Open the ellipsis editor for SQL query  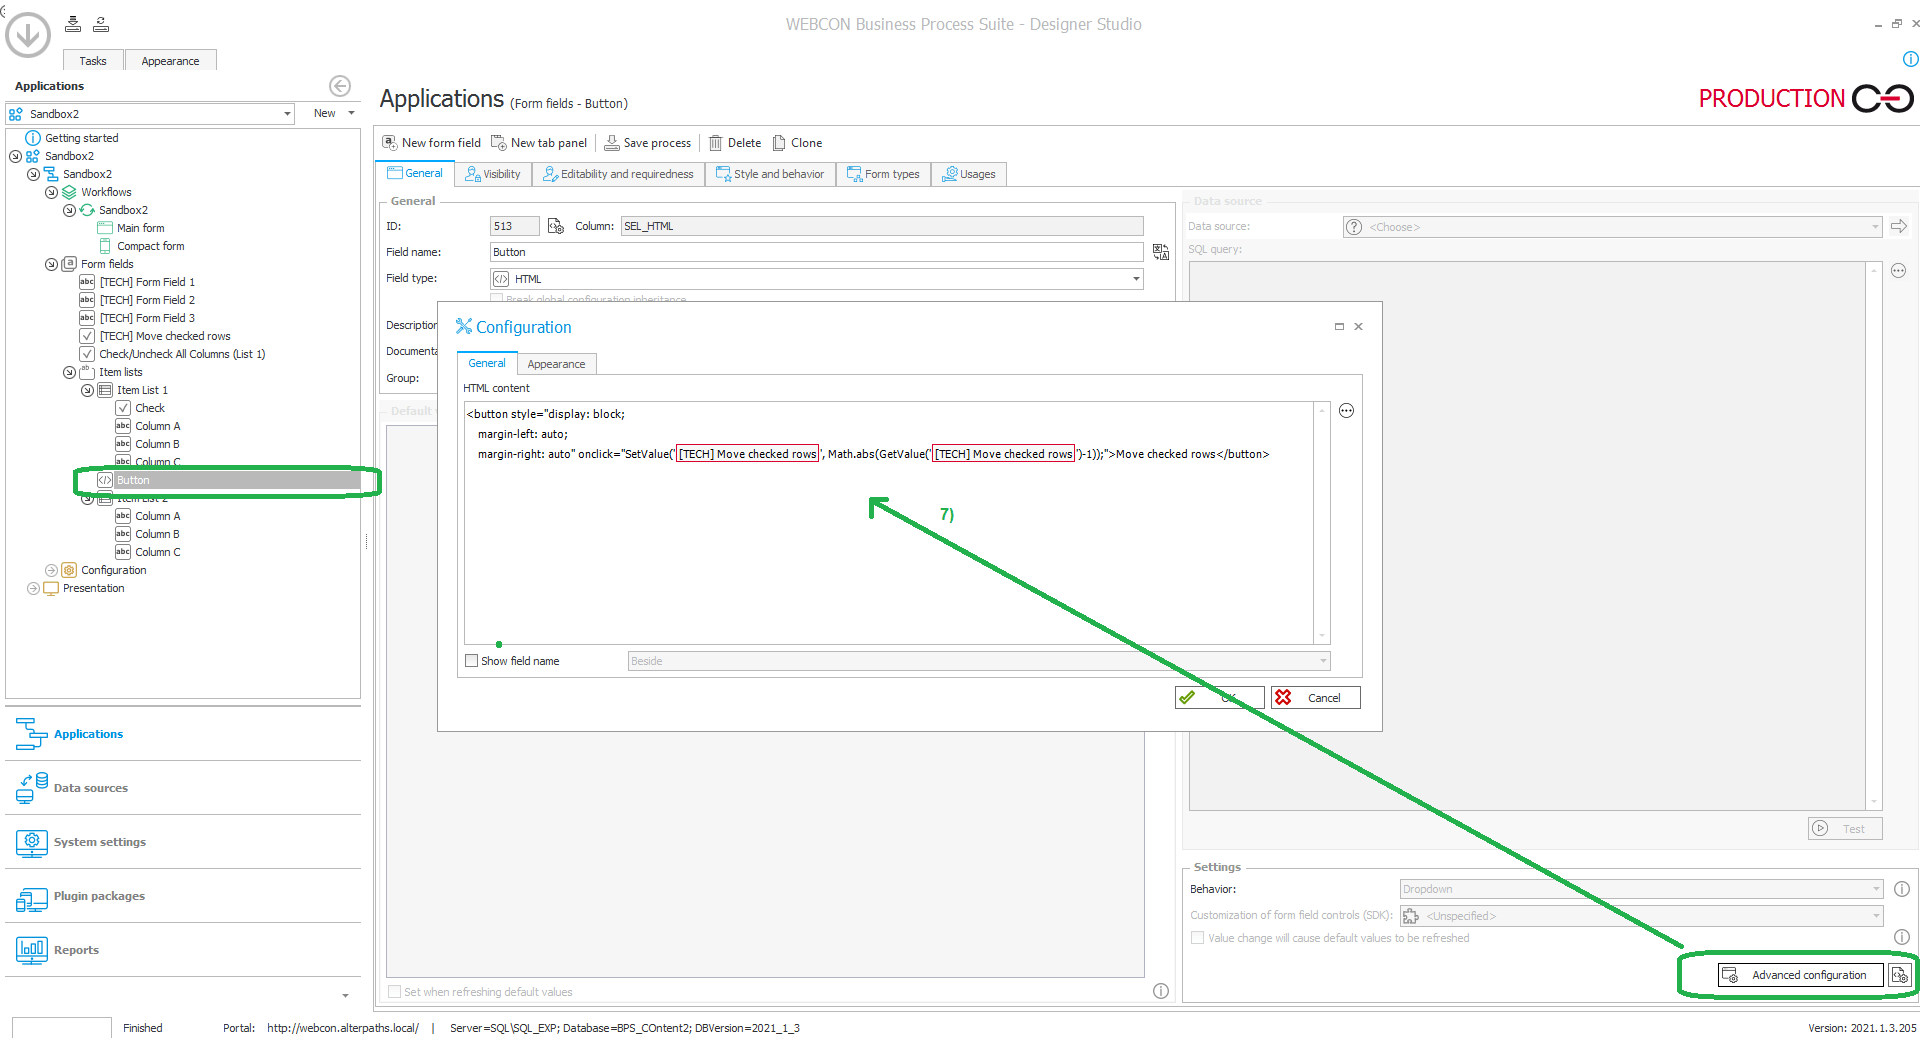(x=1899, y=270)
